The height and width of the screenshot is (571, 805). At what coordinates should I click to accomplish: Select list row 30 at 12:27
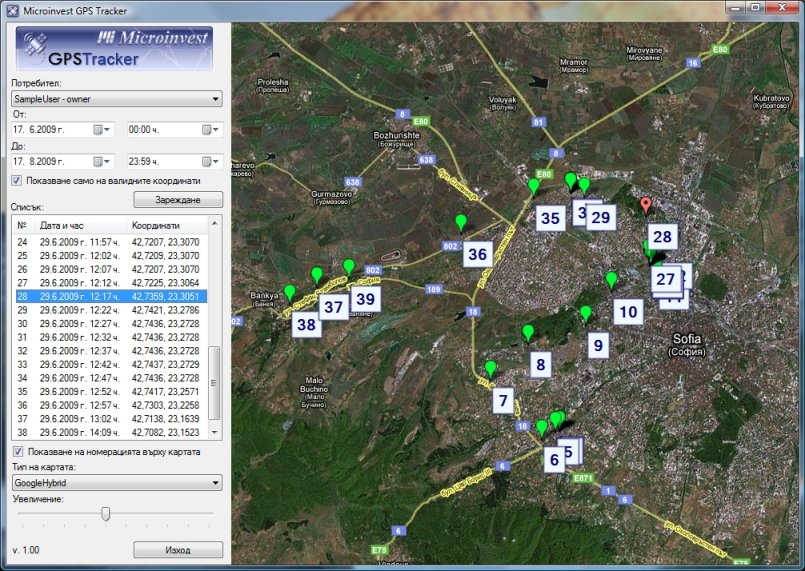click(110, 323)
